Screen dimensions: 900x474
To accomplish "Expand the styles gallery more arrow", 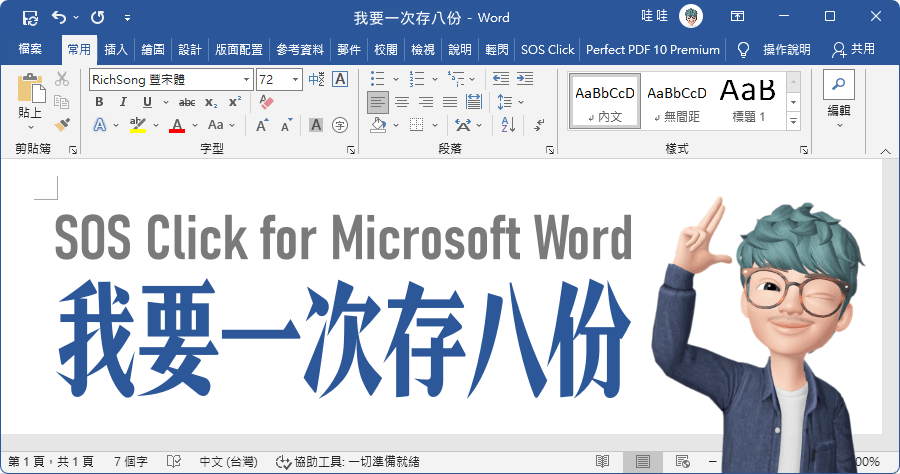I will pyautogui.click(x=793, y=121).
